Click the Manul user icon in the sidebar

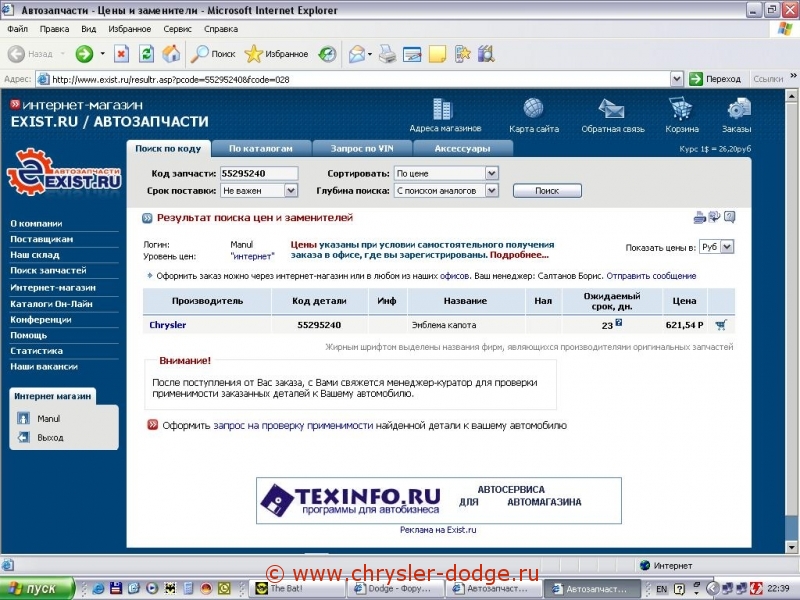tap(23, 418)
